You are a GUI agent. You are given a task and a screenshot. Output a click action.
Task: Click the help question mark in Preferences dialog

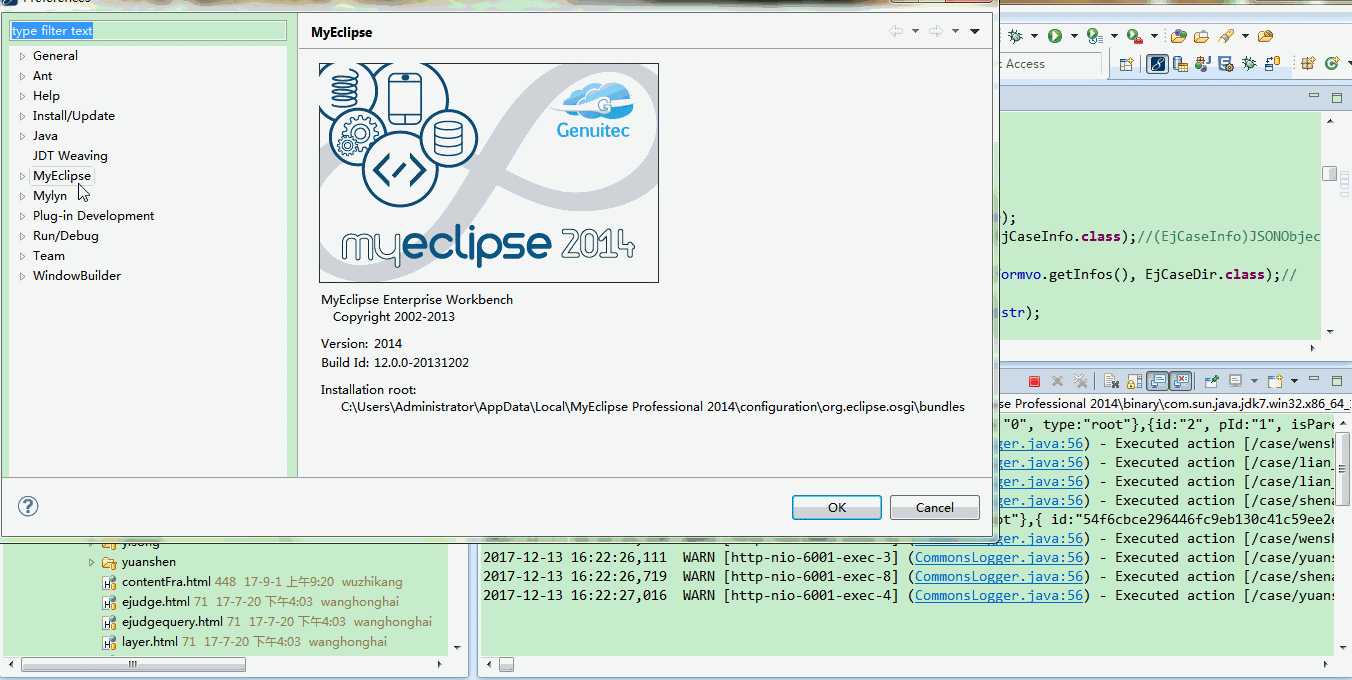pos(28,506)
